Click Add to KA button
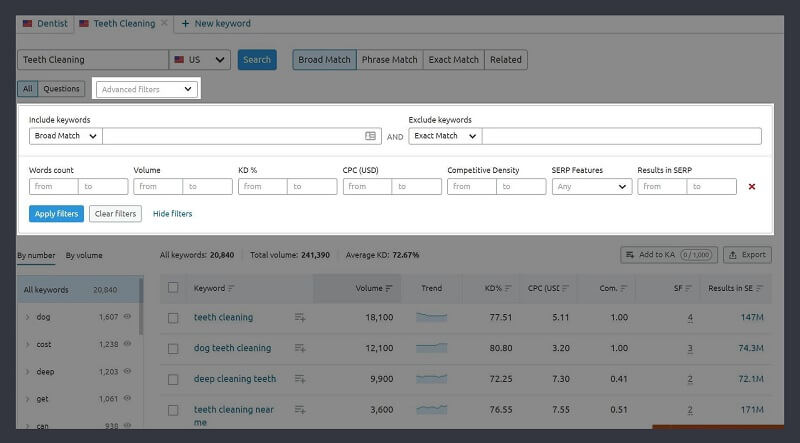800x443 pixels. tap(669, 255)
